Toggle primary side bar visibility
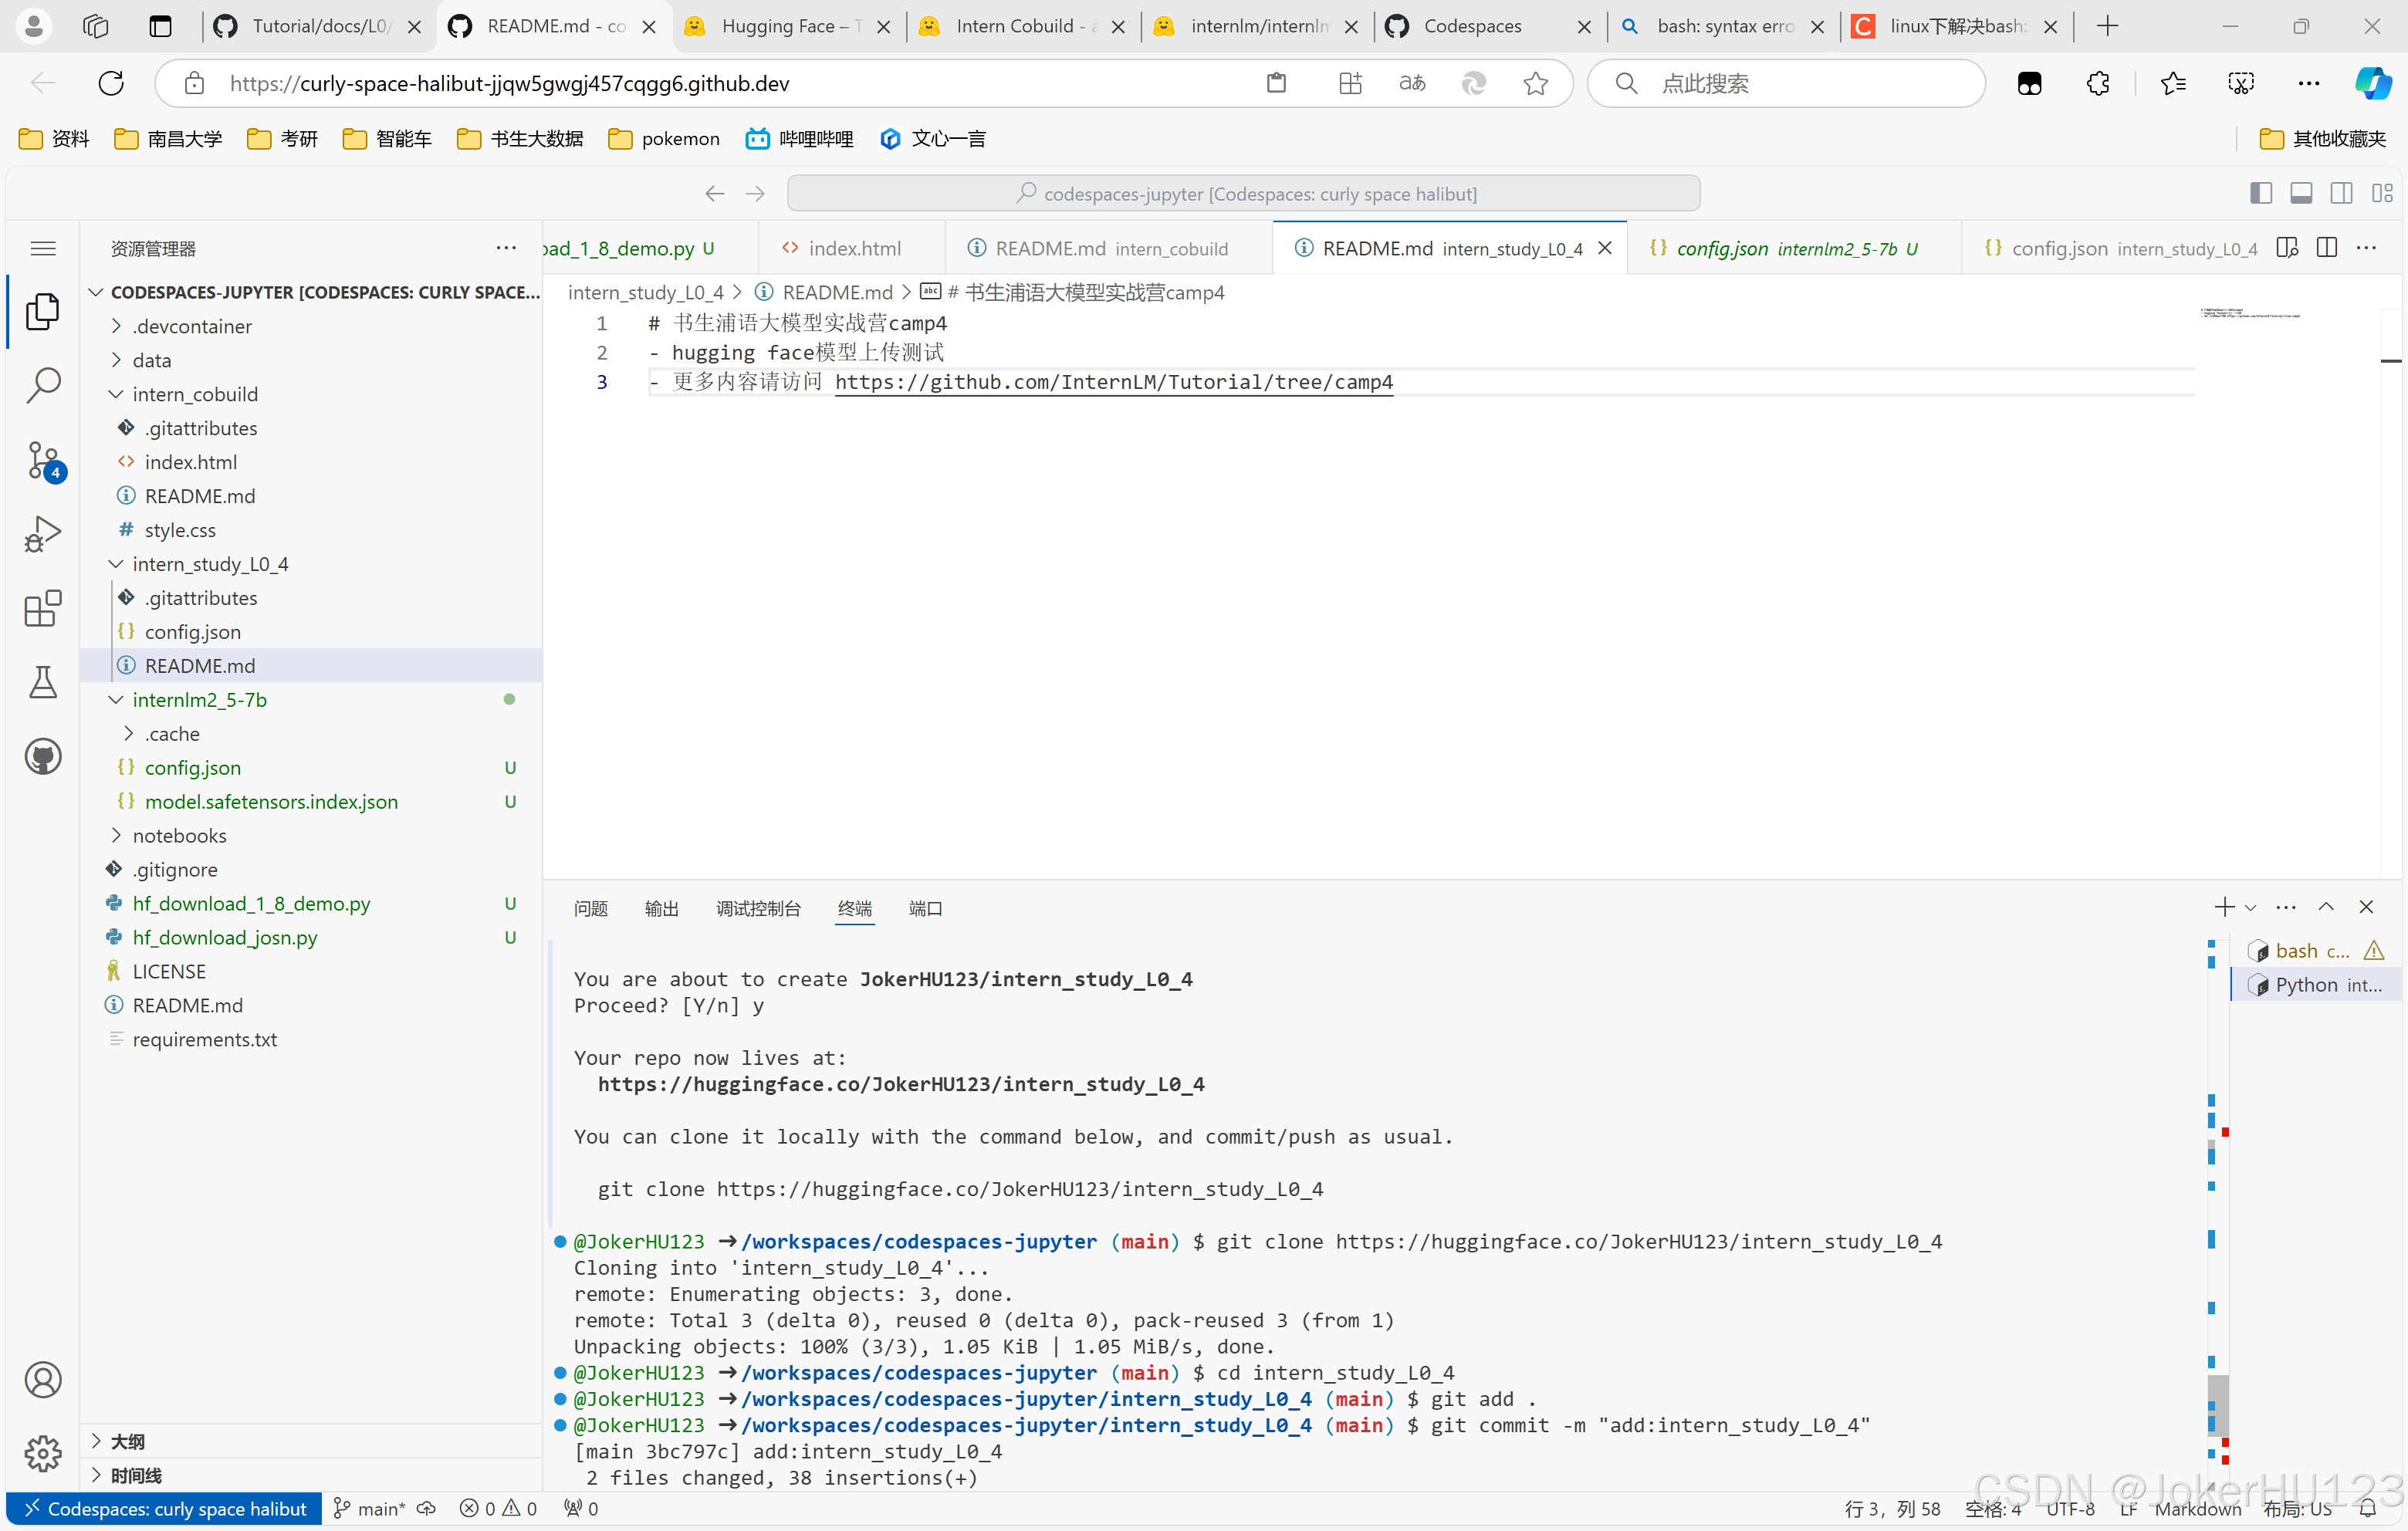 pyautogui.click(x=2260, y=193)
